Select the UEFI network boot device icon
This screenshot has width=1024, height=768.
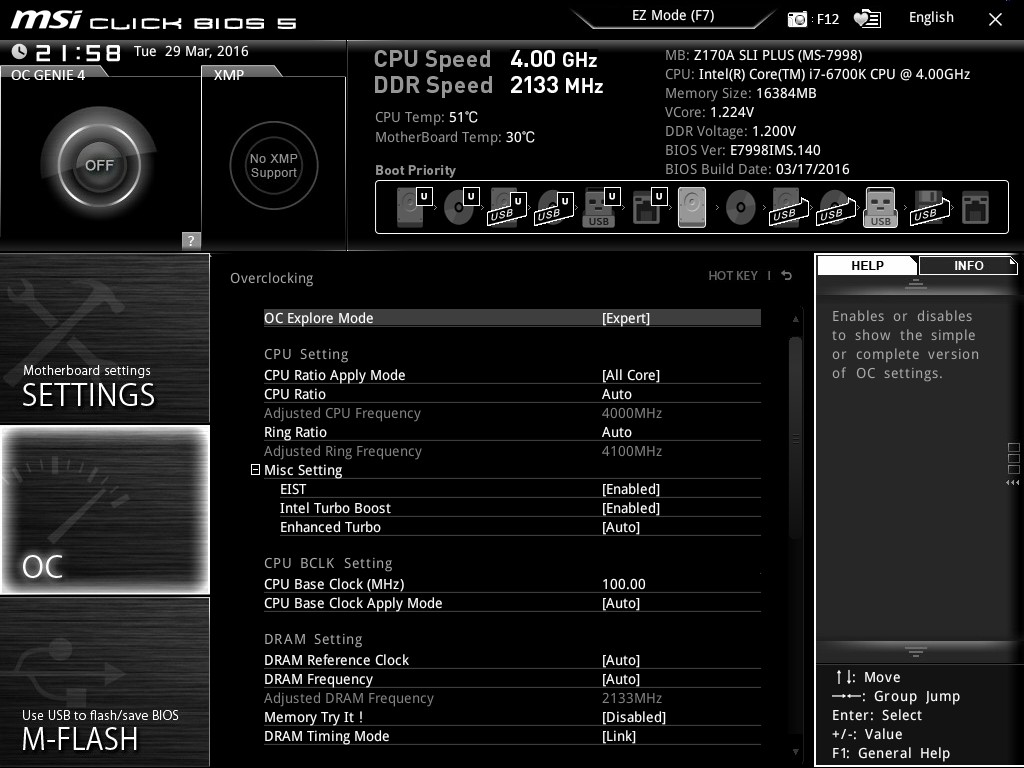coord(649,208)
